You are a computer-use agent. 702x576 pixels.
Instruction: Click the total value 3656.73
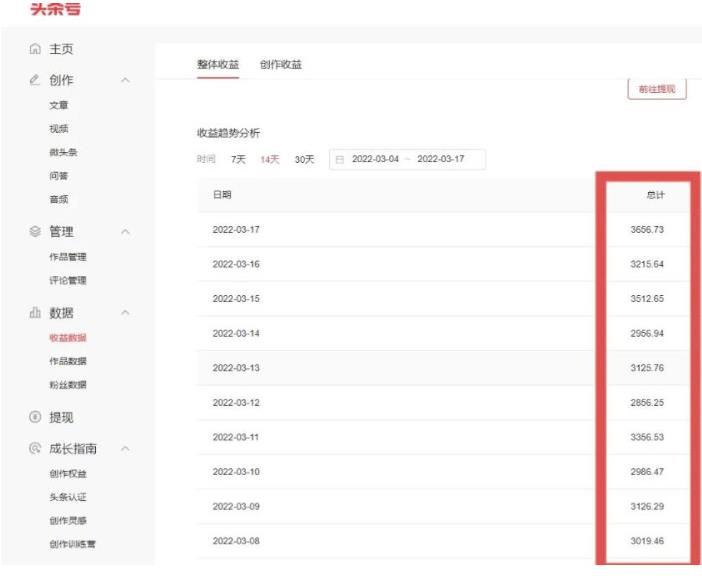tap(647, 230)
